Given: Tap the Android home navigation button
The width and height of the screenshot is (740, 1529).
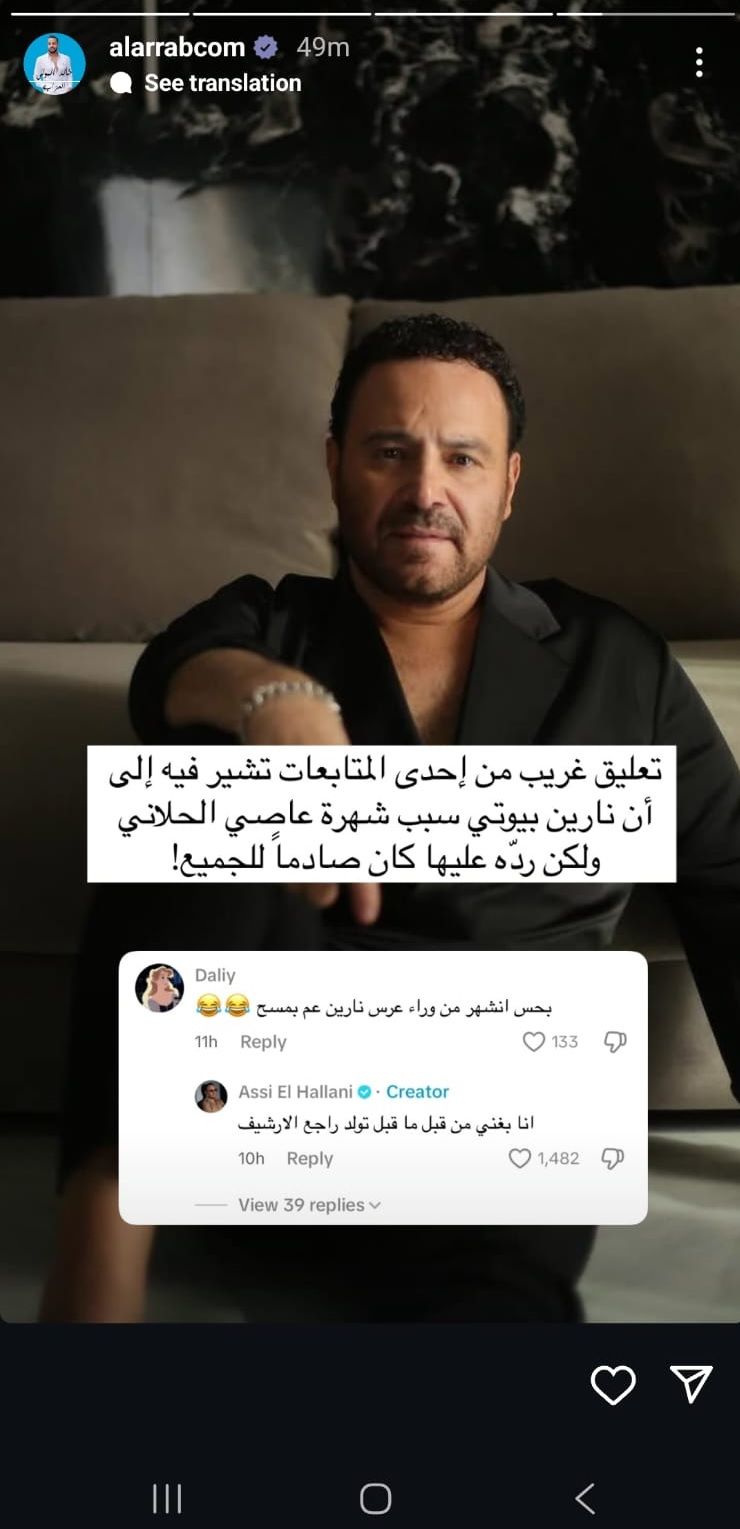Looking at the screenshot, I should pos(375,1498).
